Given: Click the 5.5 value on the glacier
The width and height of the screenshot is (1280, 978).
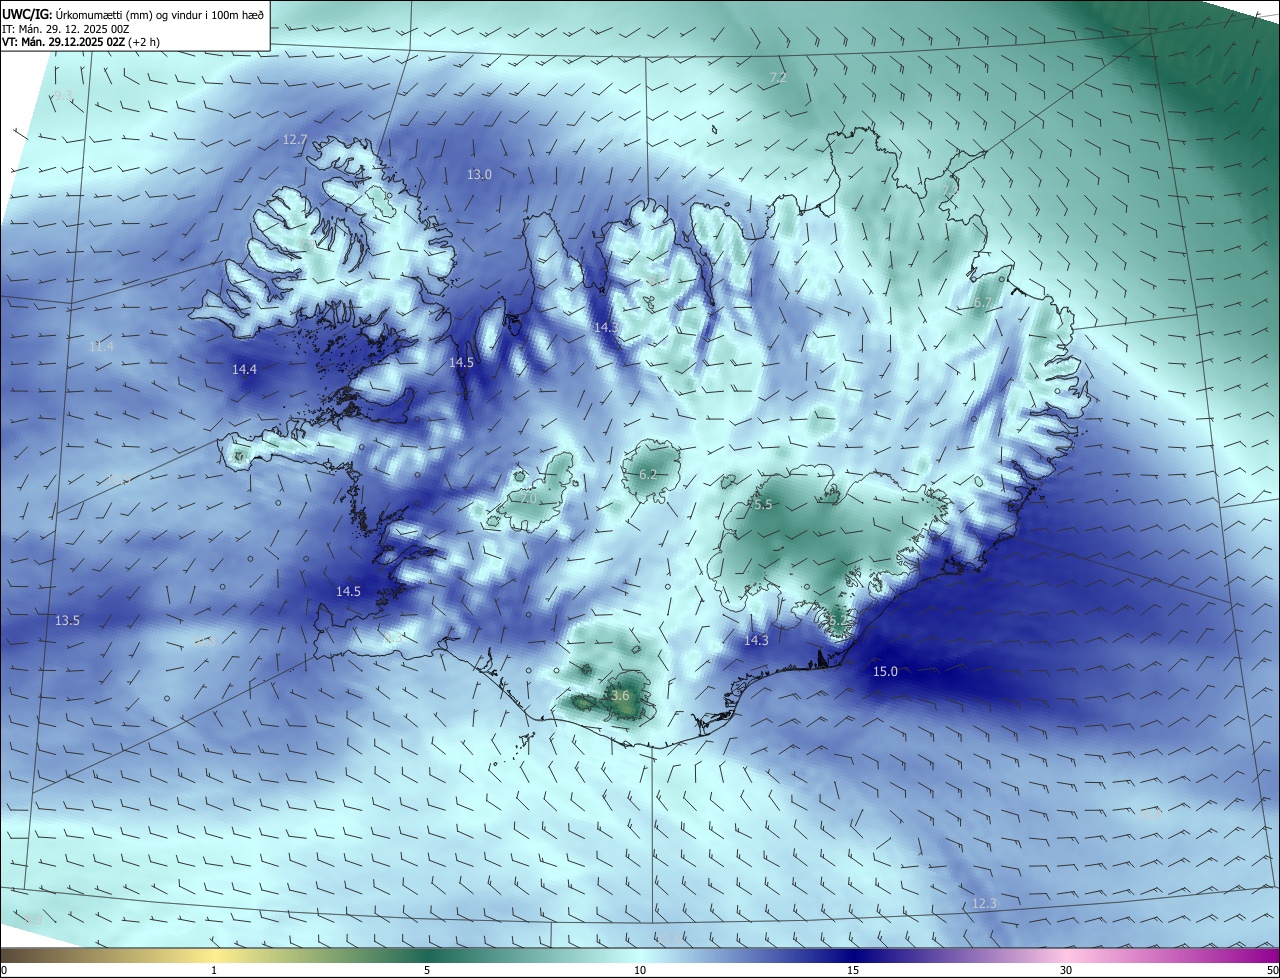Looking at the screenshot, I should tap(763, 505).
